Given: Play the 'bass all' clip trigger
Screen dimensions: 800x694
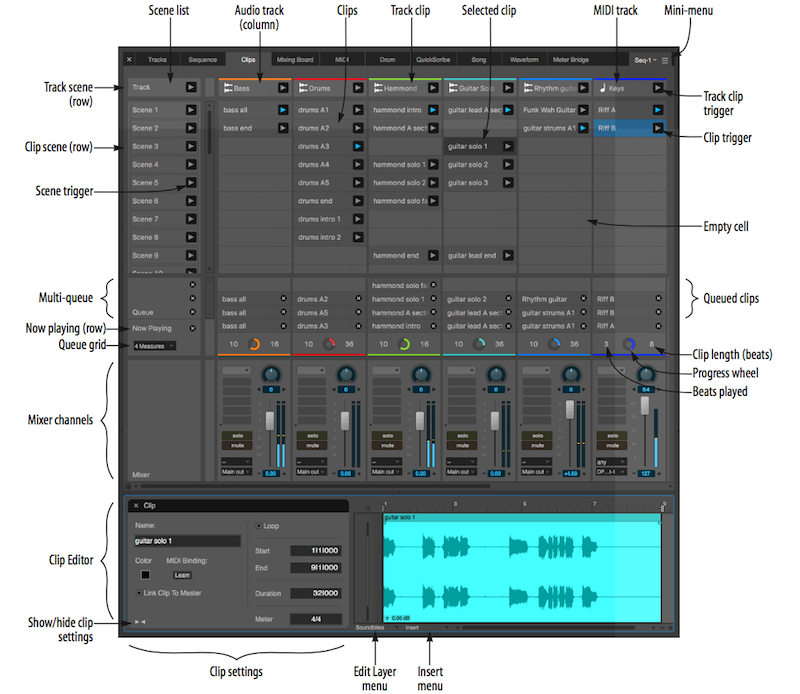Looking at the screenshot, I should pos(283,110).
